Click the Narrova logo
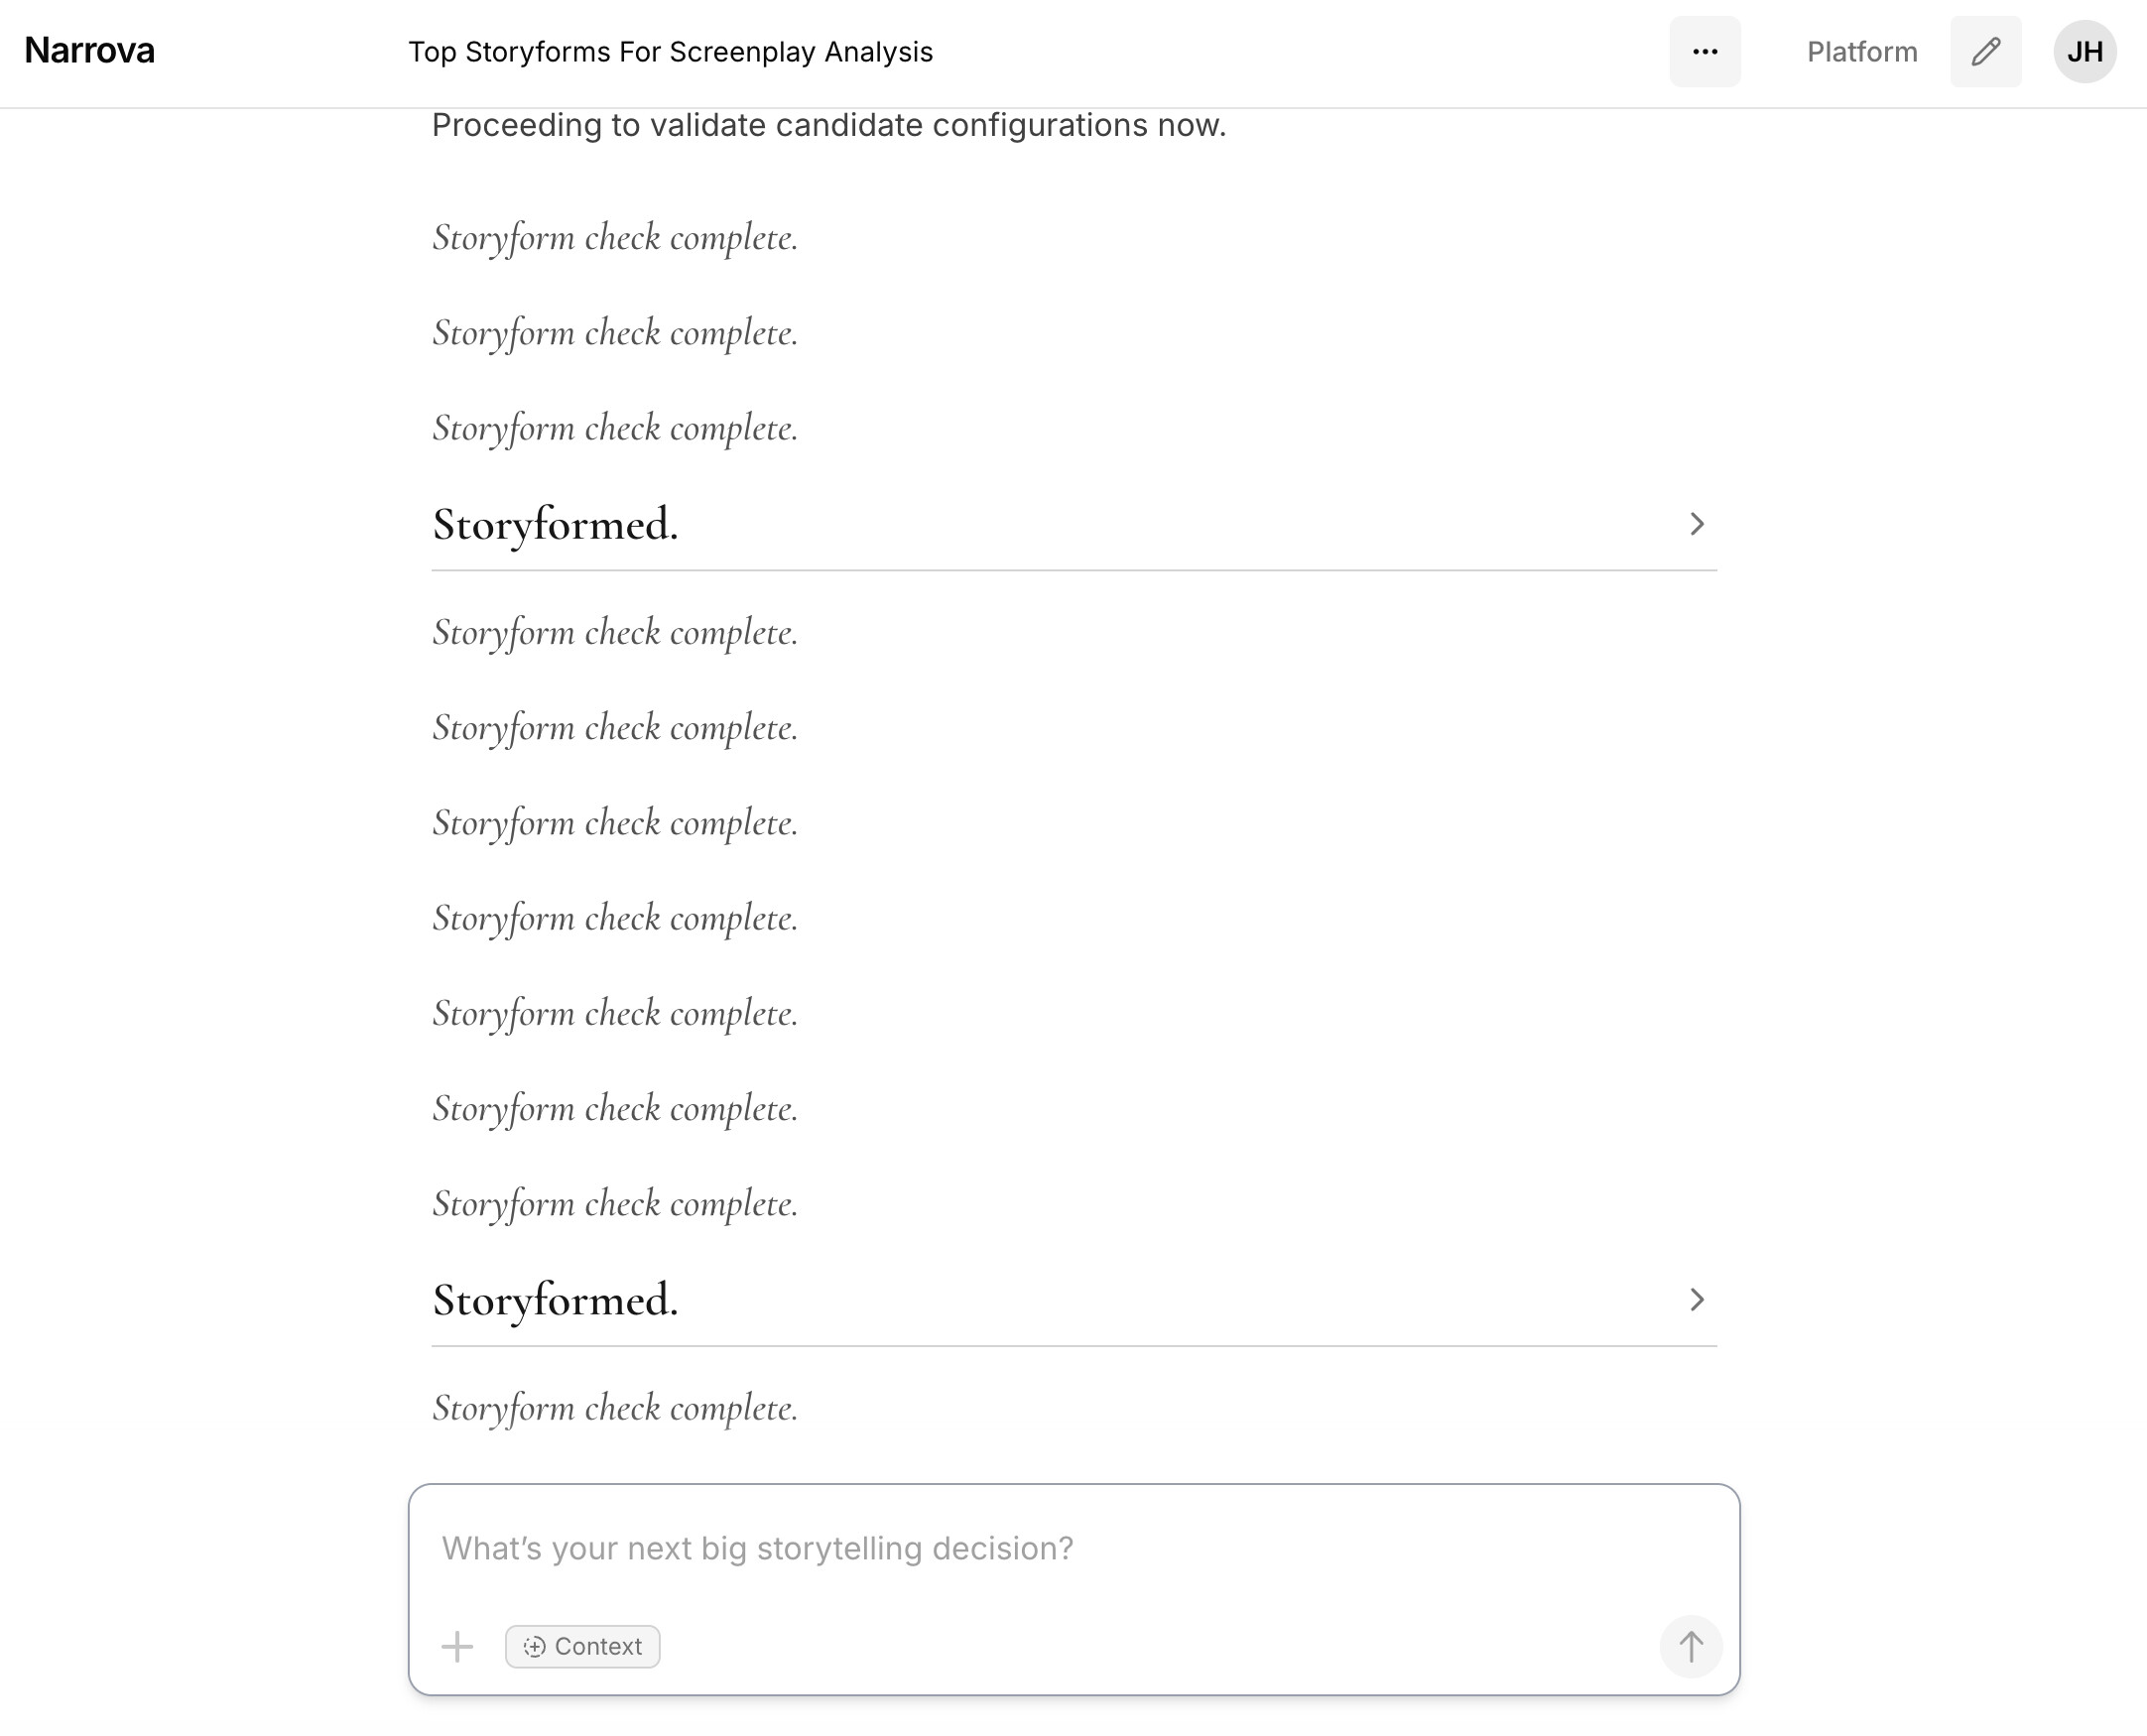This screenshot has height=1736, width=2147. 89,51
